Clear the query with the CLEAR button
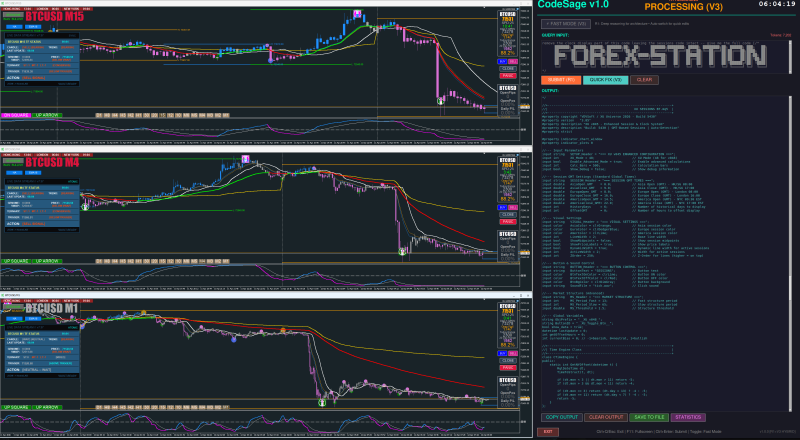Screen dimensions: 800x440 (644, 80)
